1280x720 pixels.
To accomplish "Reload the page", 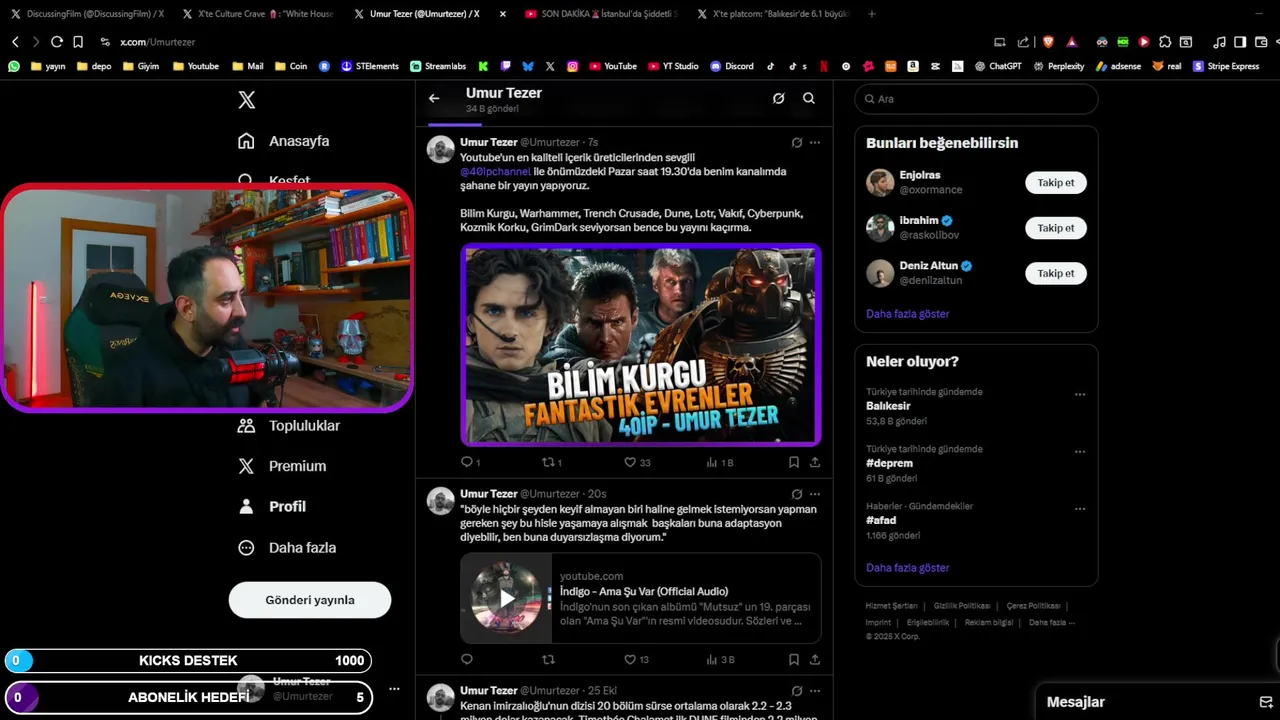I will tap(57, 42).
